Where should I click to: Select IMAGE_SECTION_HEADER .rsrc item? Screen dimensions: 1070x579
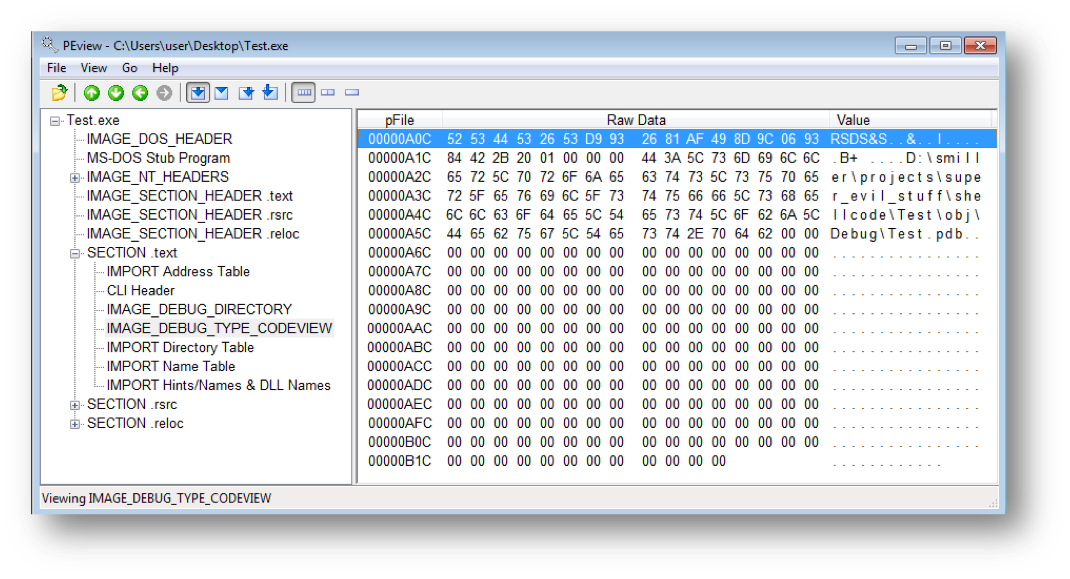190,214
